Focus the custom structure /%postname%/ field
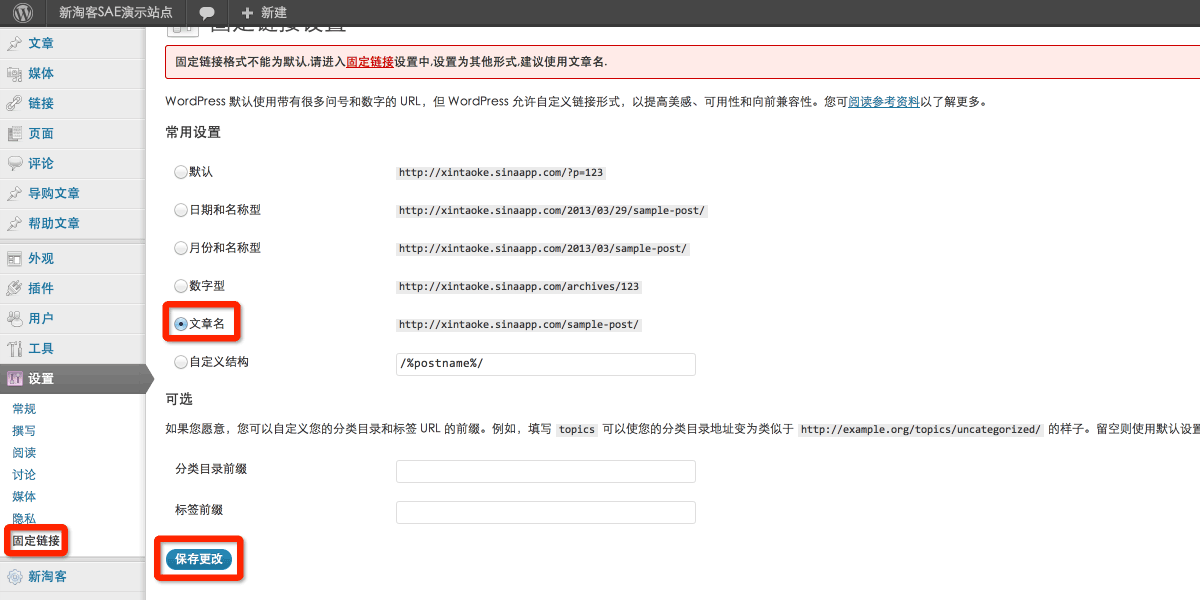This screenshot has height=600, width=1200. coord(546,364)
